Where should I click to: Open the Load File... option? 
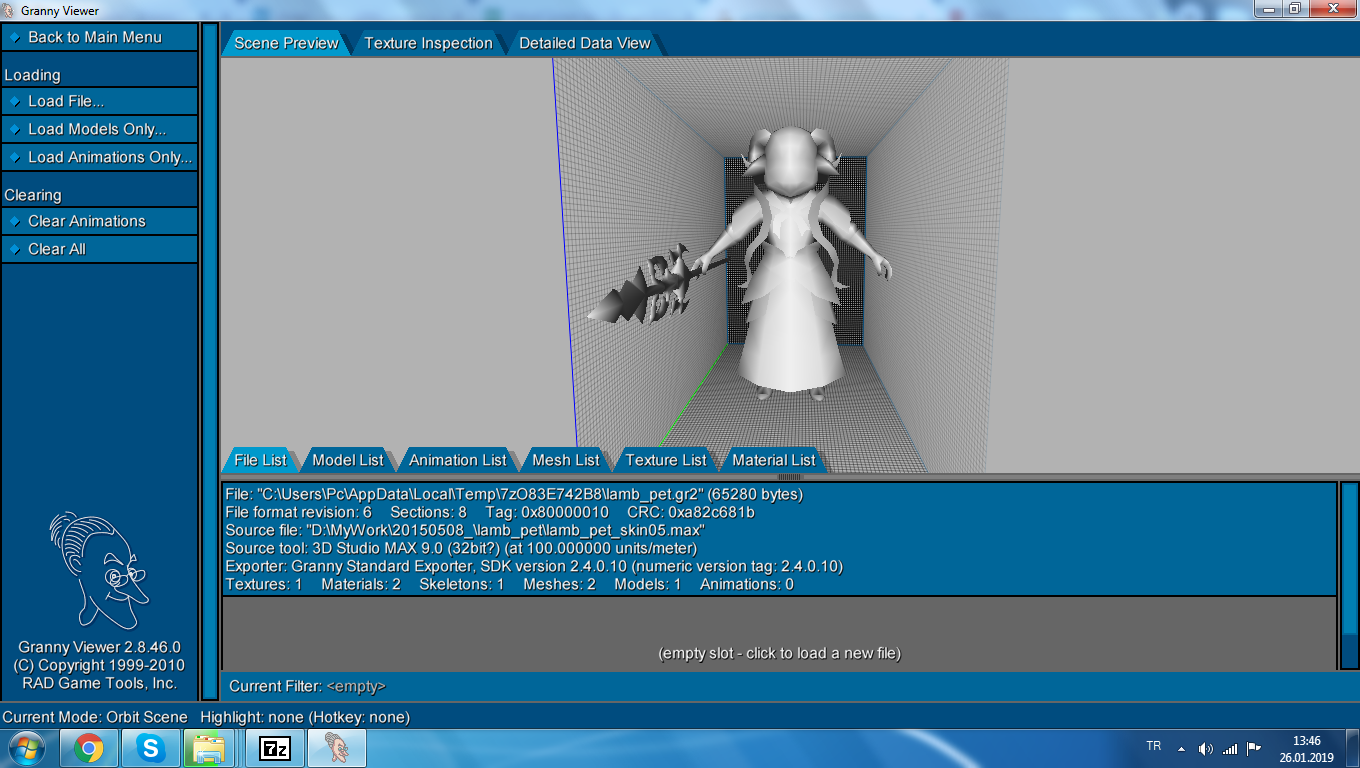click(x=66, y=101)
